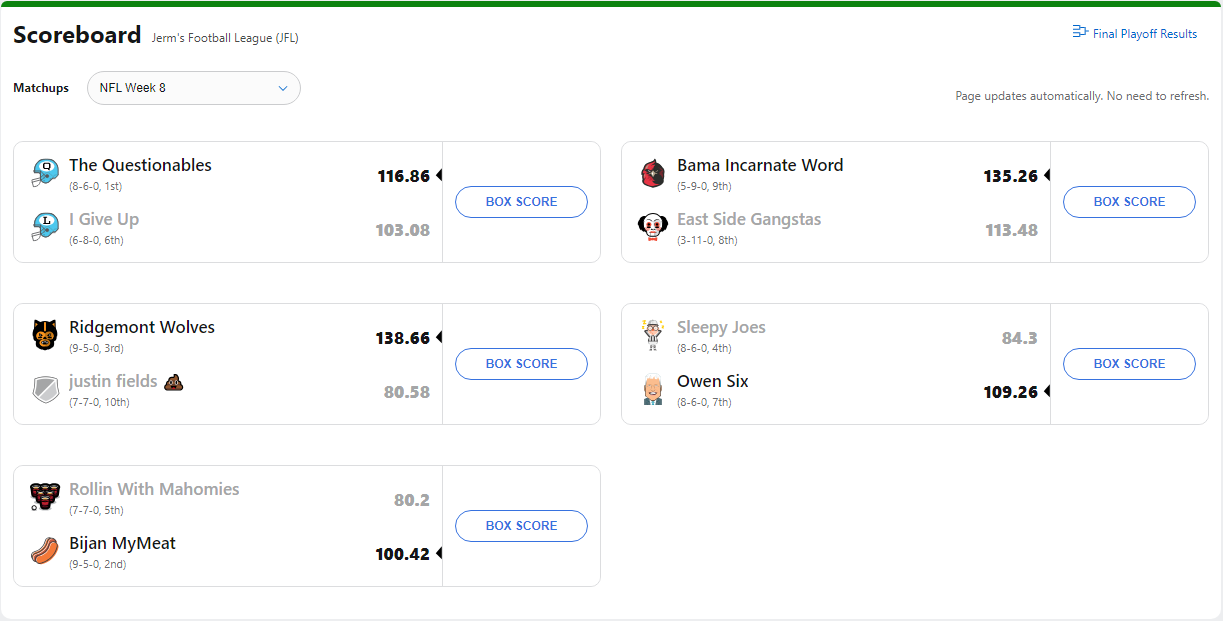The image size is (1223, 621).
Task: Click the Ridgemont Wolves team logo
Action: click(x=45, y=335)
